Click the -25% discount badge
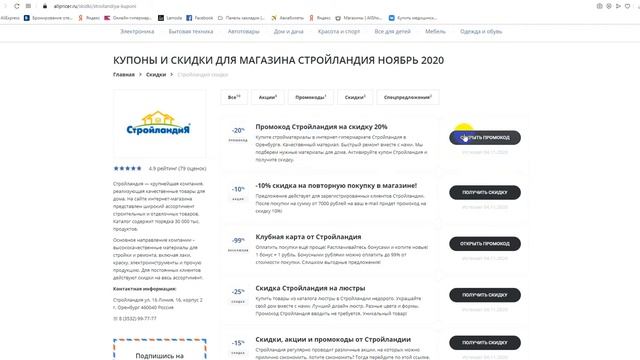The height and width of the screenshot is (360, 640). coord(238,292)
